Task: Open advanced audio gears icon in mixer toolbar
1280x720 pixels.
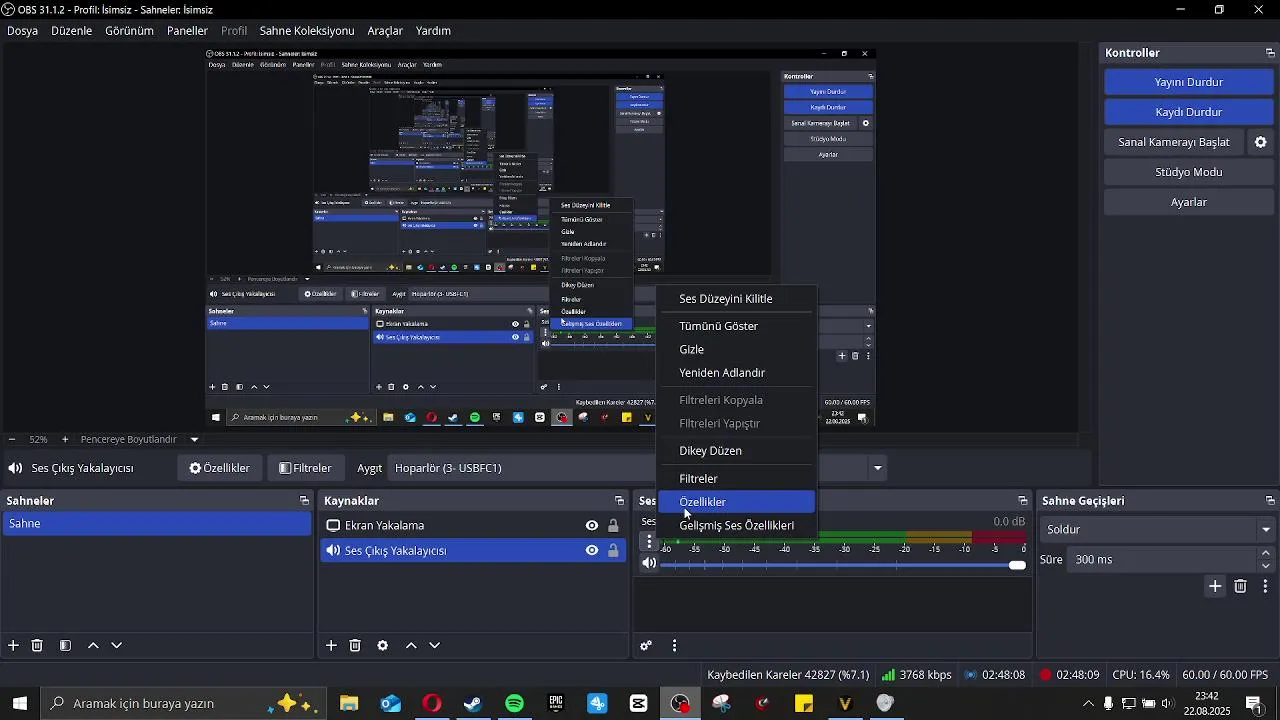Action: point(646,646)
